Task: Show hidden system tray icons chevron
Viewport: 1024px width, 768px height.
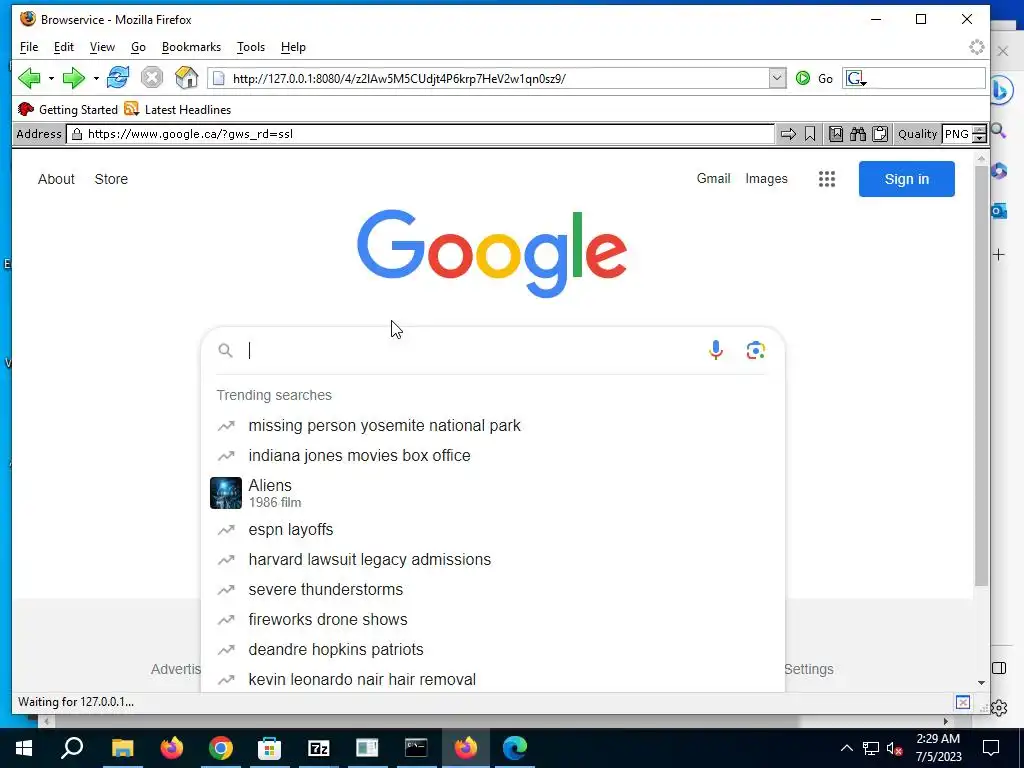Action: point(846,748)
